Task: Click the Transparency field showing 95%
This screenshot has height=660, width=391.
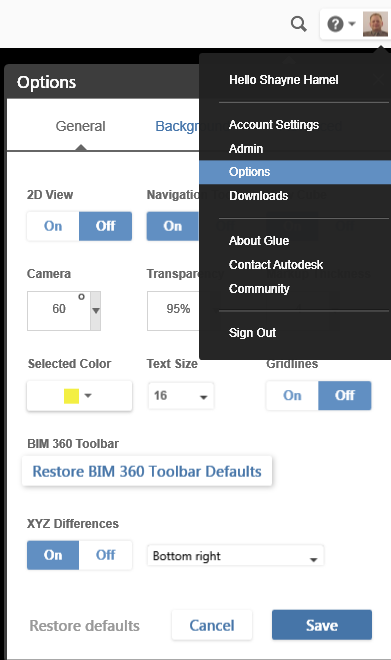Action: 173,311
